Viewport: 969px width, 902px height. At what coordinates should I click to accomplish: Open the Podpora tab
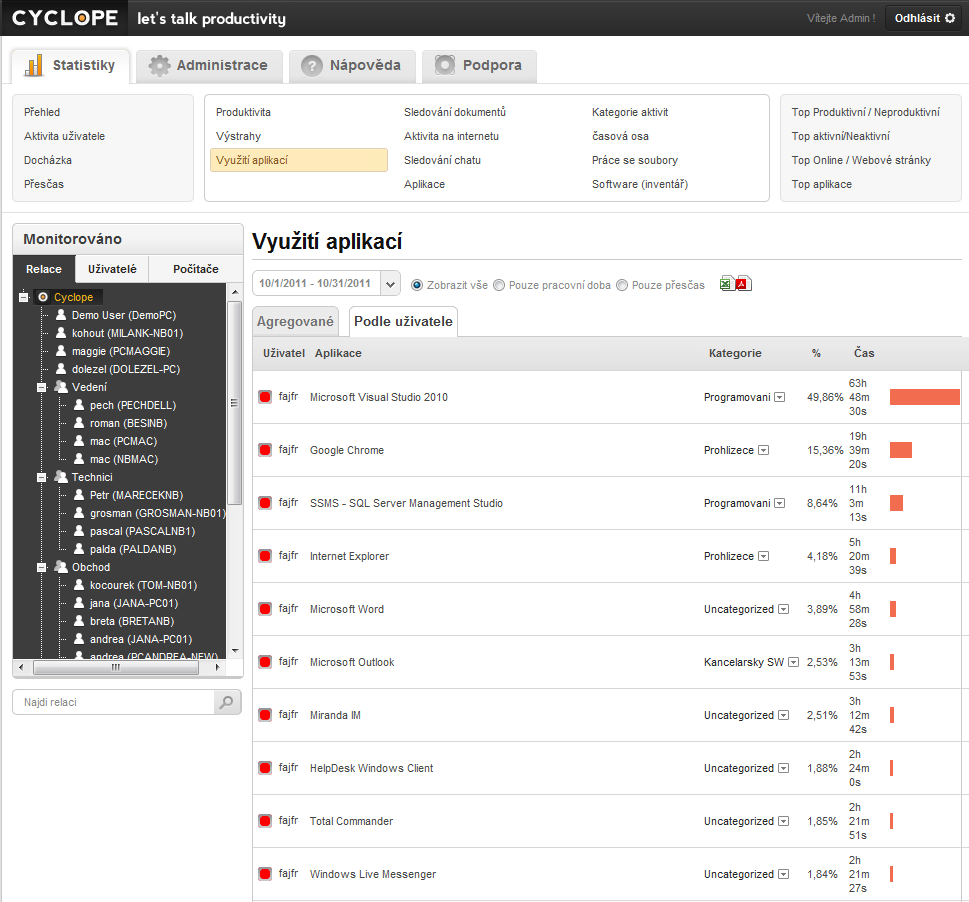click(479, 65)
